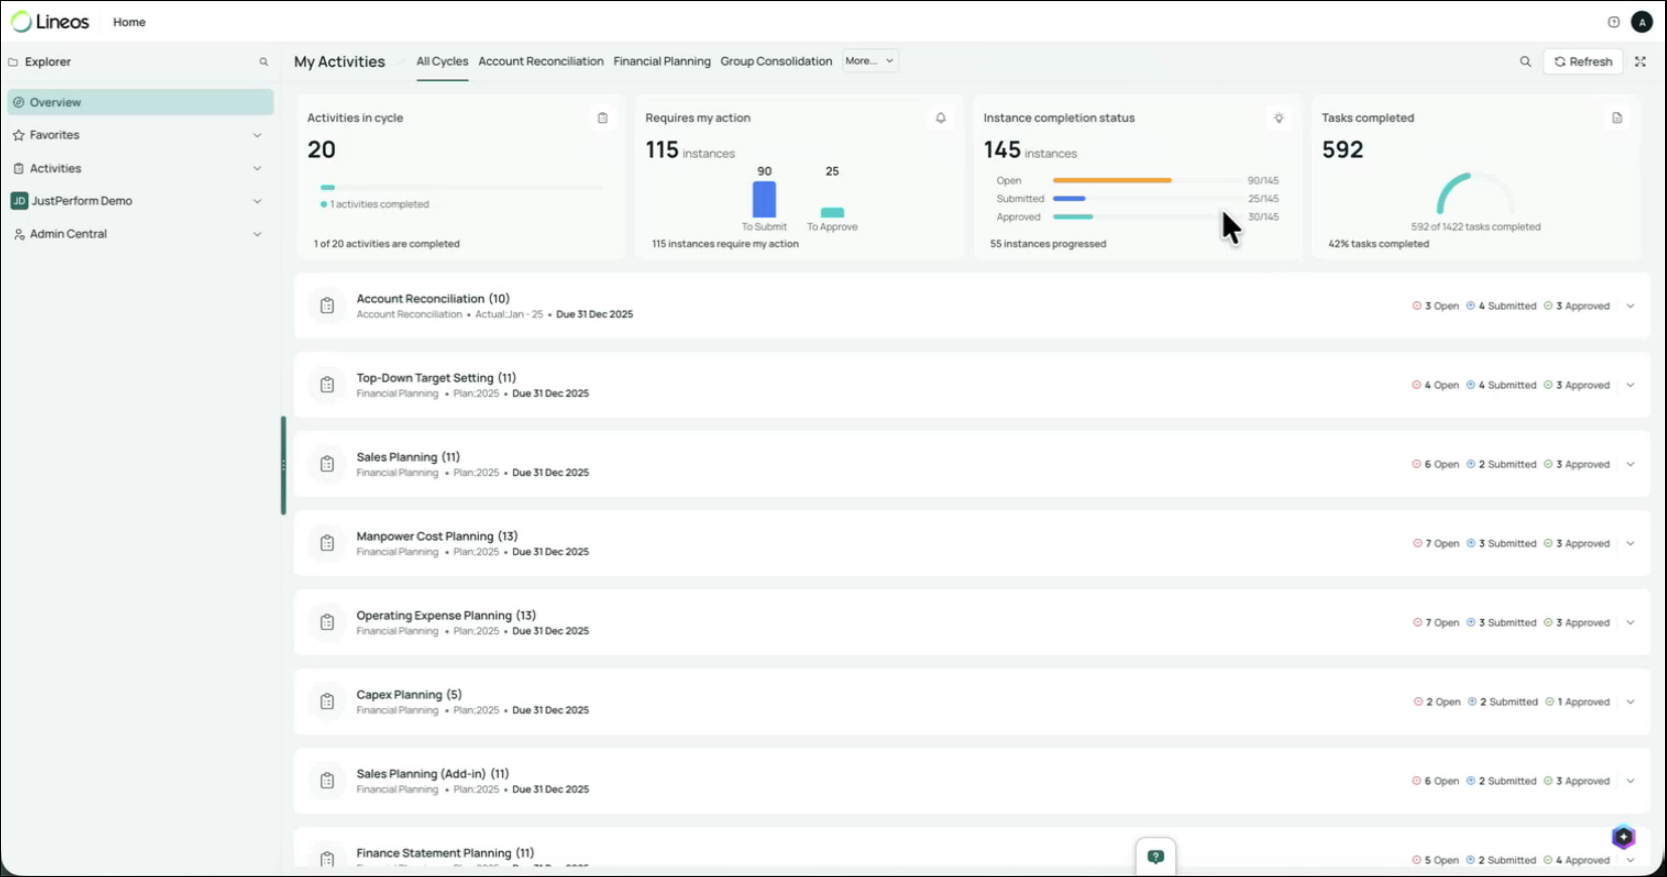
Task: Toggle fullscreen expand icon
Action: [x=1640, y=62]
